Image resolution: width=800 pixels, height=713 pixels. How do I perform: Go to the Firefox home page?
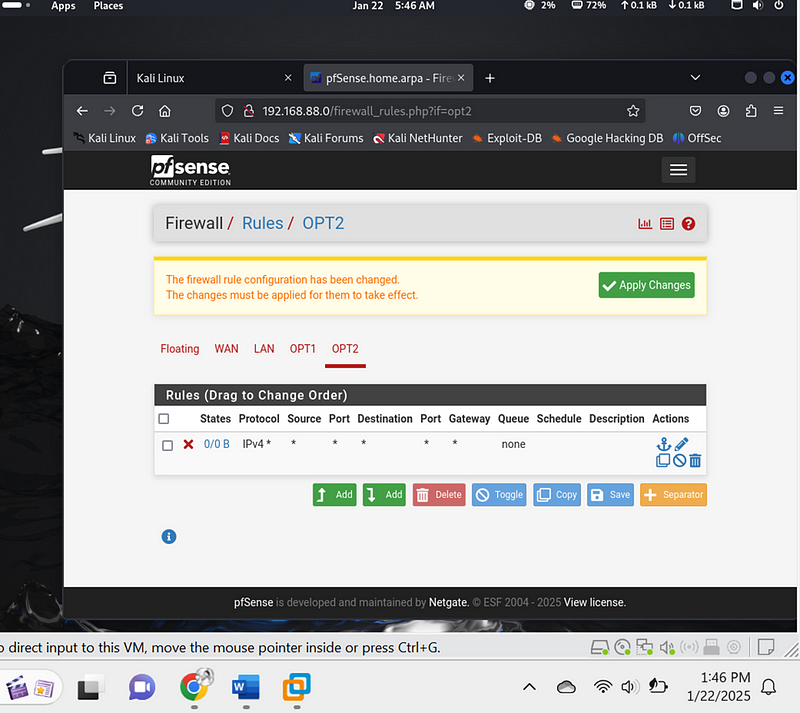[165, 111]
